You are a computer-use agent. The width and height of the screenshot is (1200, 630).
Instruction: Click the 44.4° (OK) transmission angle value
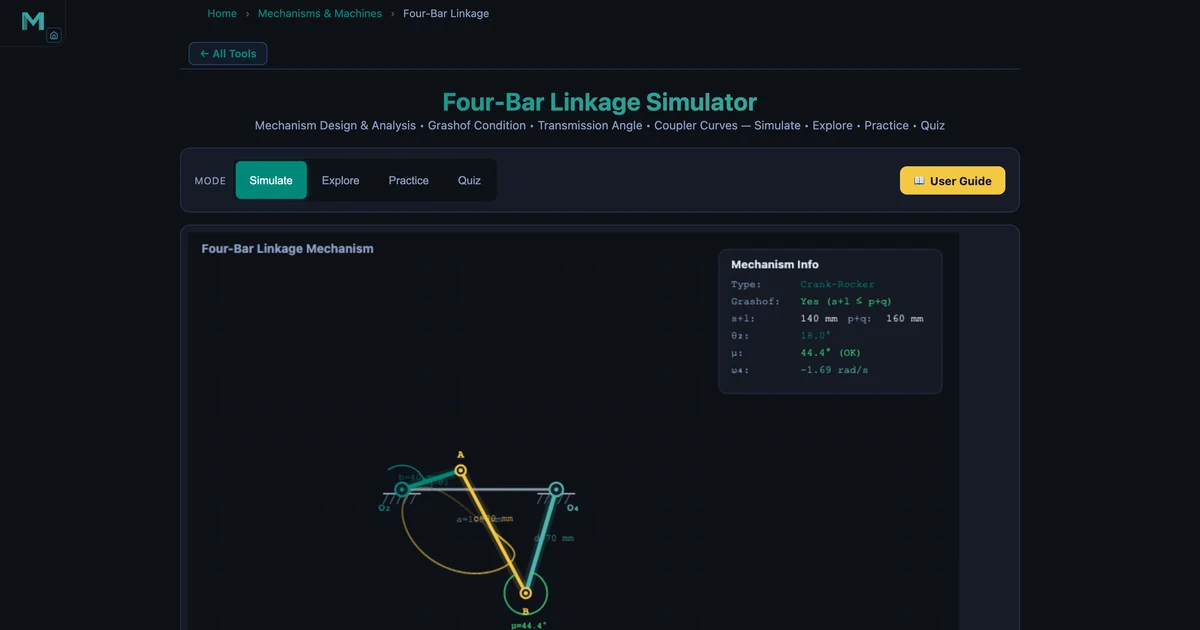click(830, 353)
